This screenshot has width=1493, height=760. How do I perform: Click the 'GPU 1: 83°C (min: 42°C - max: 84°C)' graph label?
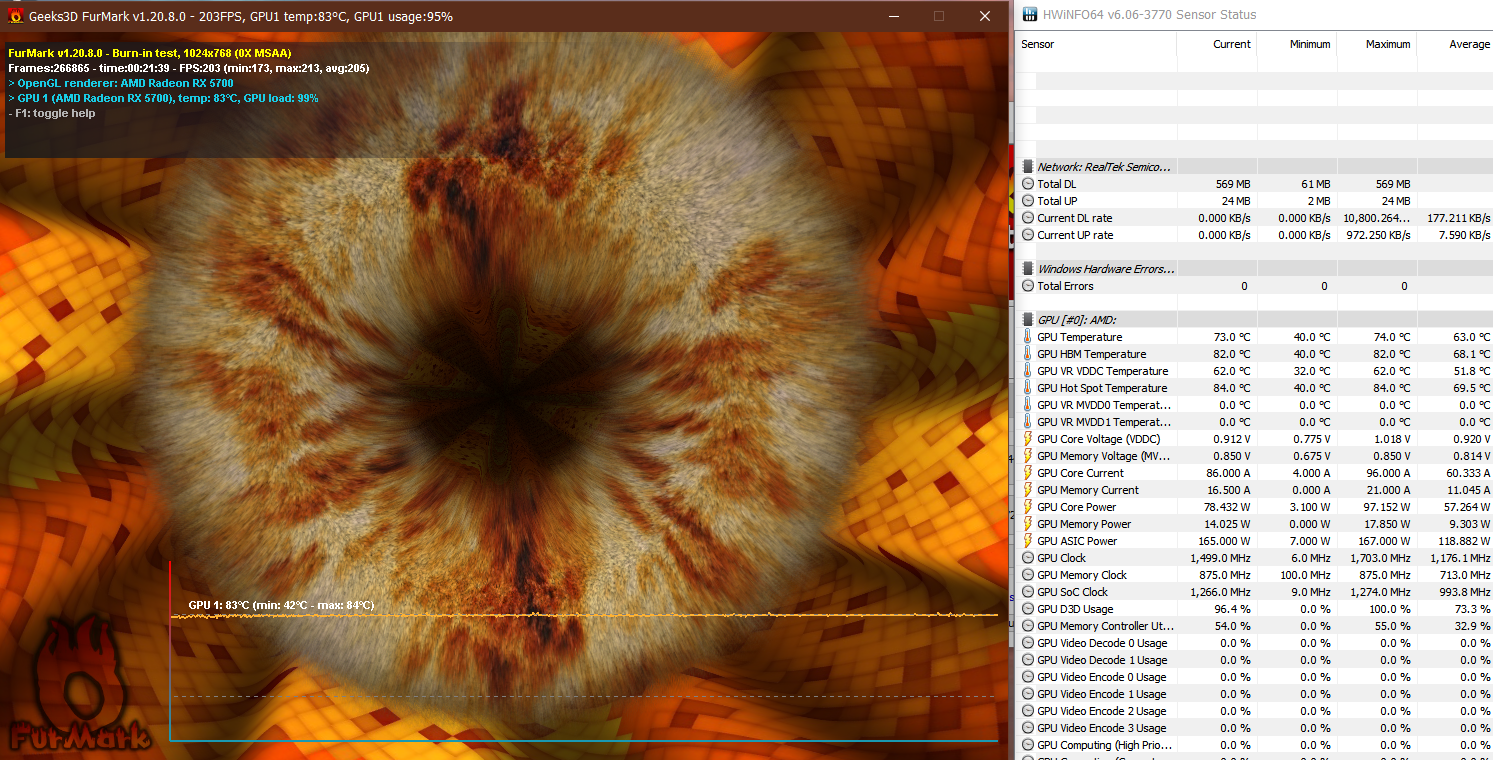click(x=281, y=605)
